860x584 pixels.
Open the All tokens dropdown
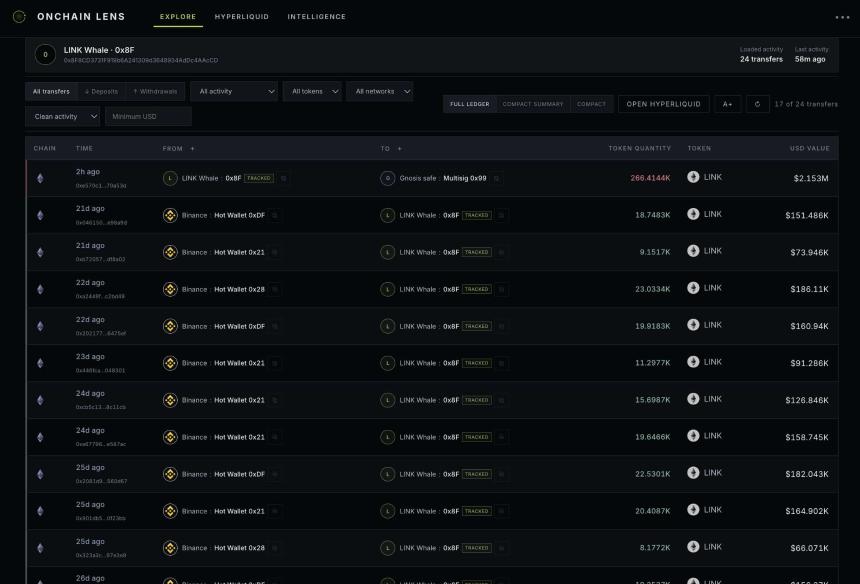[x=313, y=92]
